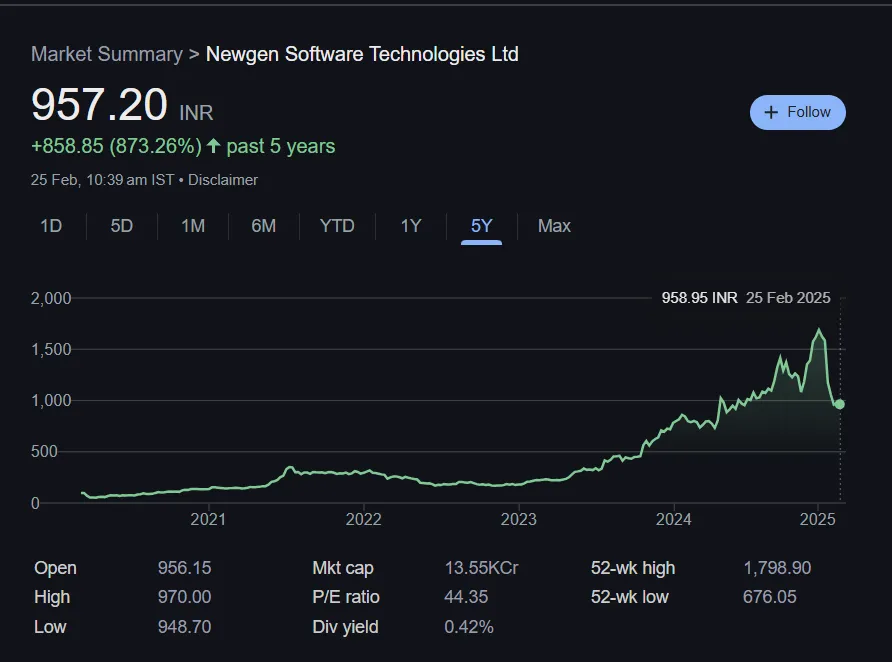Click the 2025 x-axis label
The image size is (892, 662).
coord(817,519)
